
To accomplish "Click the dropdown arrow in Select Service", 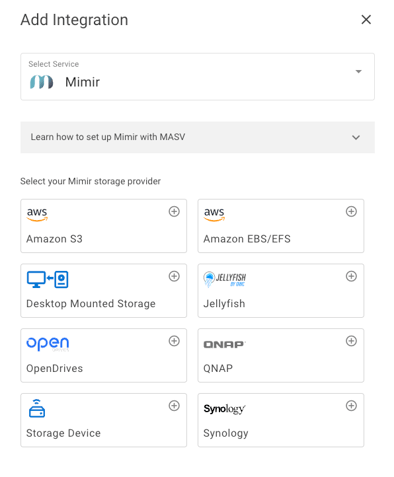I will click(x=359, y=71).
